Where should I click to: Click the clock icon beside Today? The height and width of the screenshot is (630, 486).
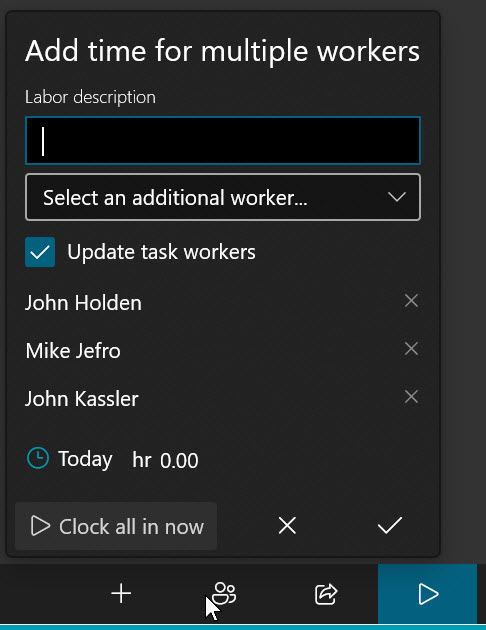pyautogui.click(x=38, y=458)
